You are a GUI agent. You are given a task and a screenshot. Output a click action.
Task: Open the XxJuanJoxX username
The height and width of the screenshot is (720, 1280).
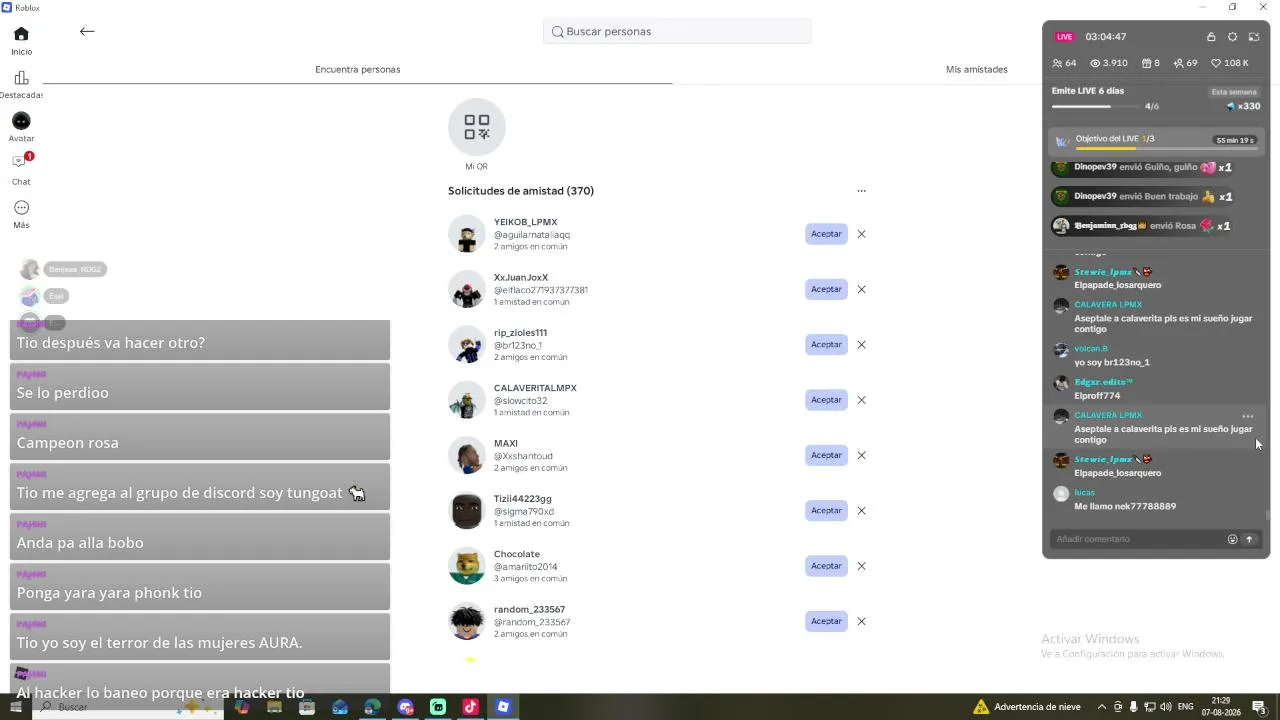(x=521, y=277)
